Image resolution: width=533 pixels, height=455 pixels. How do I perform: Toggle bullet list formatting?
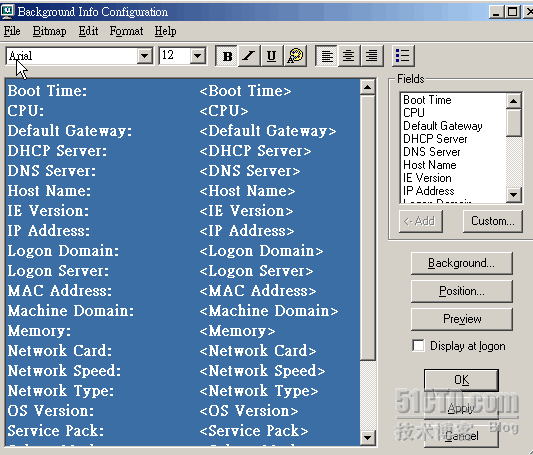tap(403, 56)
